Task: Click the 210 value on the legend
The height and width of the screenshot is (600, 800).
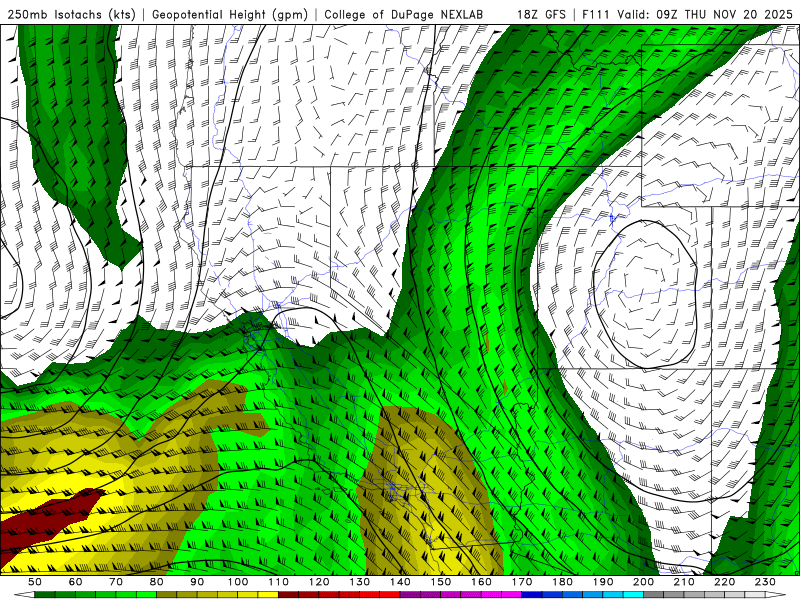Action: tap(684, 582)
